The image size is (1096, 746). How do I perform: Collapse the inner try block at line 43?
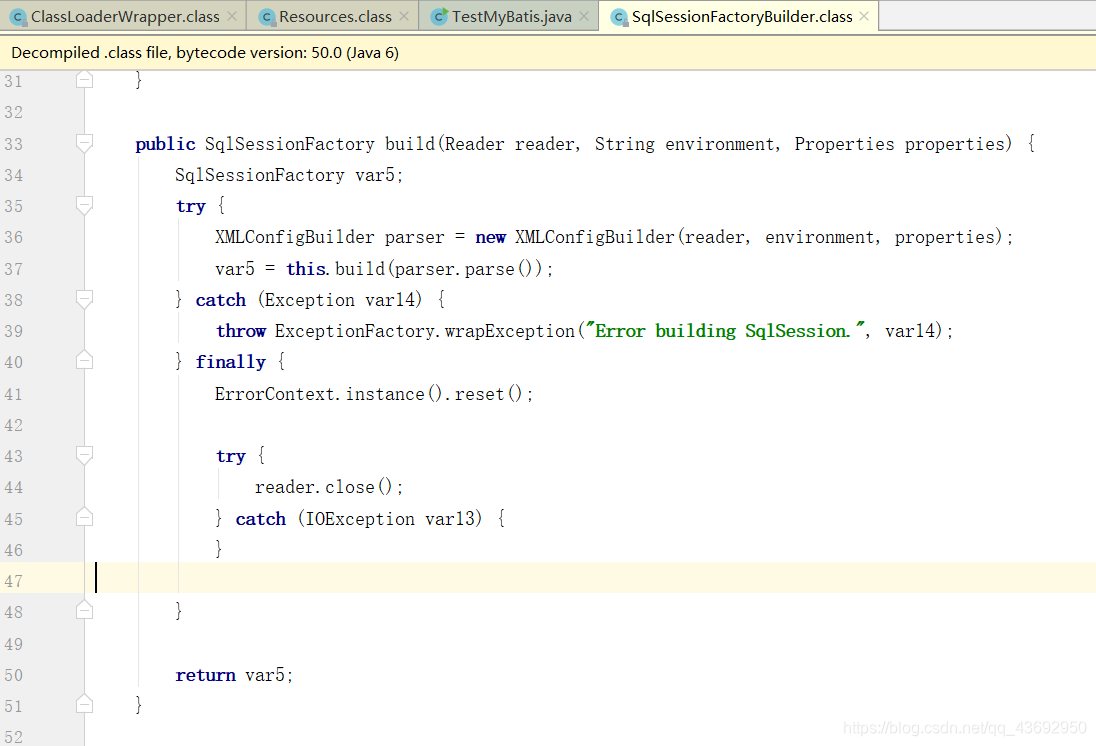[84, 456]
